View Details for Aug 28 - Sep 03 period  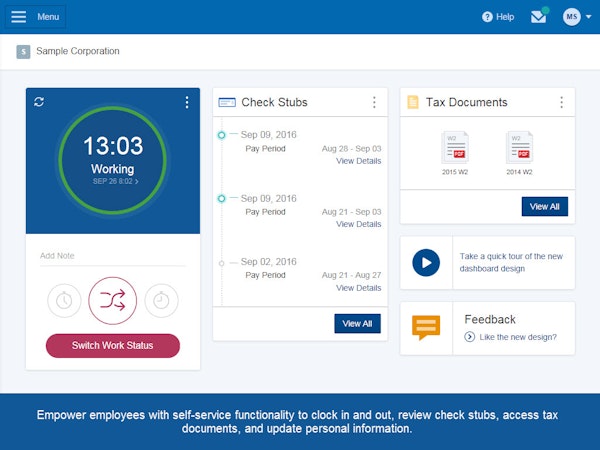[x=359, y=161]
